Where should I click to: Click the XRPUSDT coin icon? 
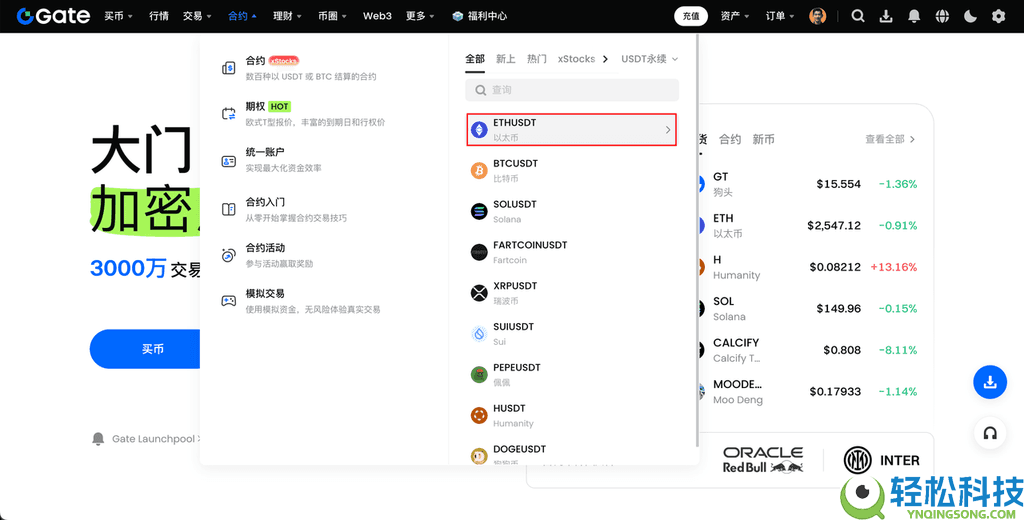pos(479,293)
